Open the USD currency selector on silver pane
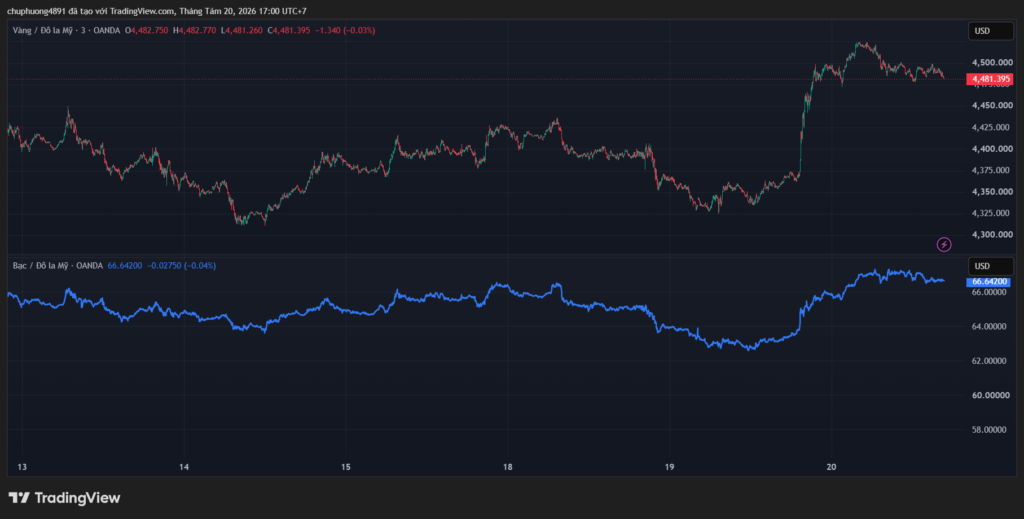Viewport: 1024px width, 519px height. point(990,266)
